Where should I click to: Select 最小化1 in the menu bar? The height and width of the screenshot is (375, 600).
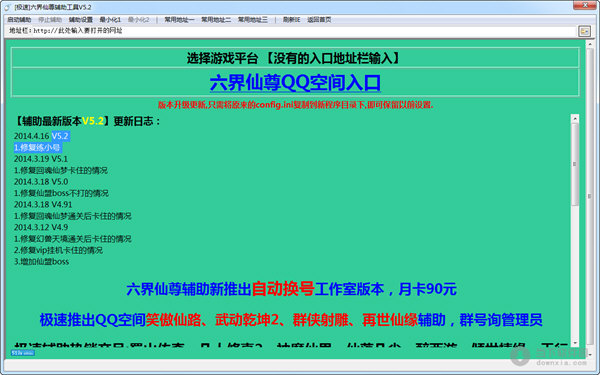110,20
